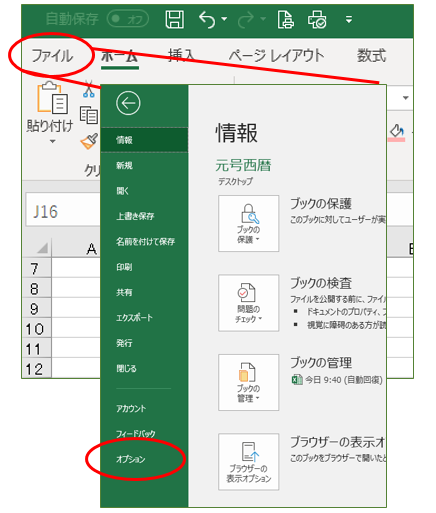Select row 12 header

pyautogui.click(x=37, y=368)
